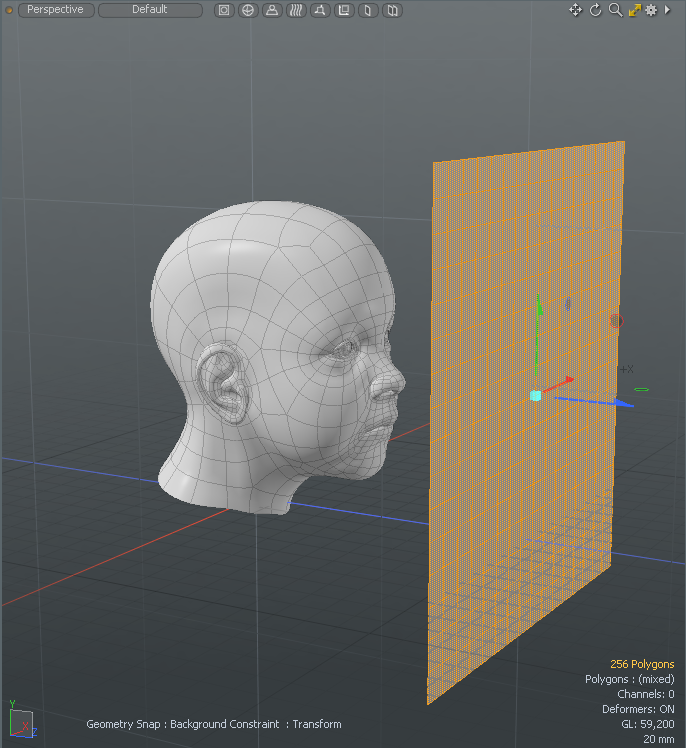This screenshot has height=748, width=686.
Task: Click the wavy lines toolbar icon
Action: [296, 10]
